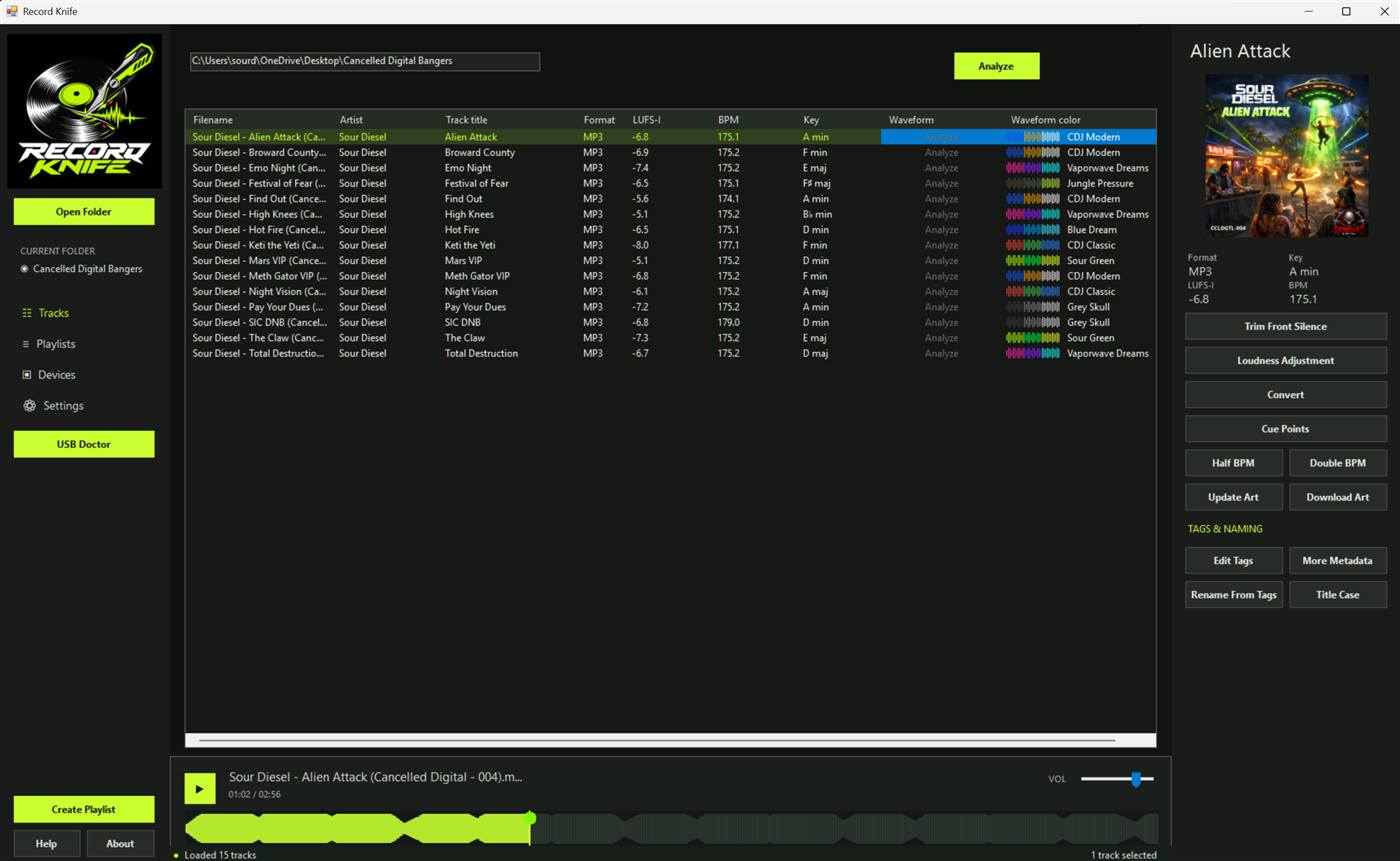The width and height of the screenshot is (1400, 861).
Task: Click the Alien Attack album art thumbnail
Action: pyautogui.click(x=1286, y=155)
